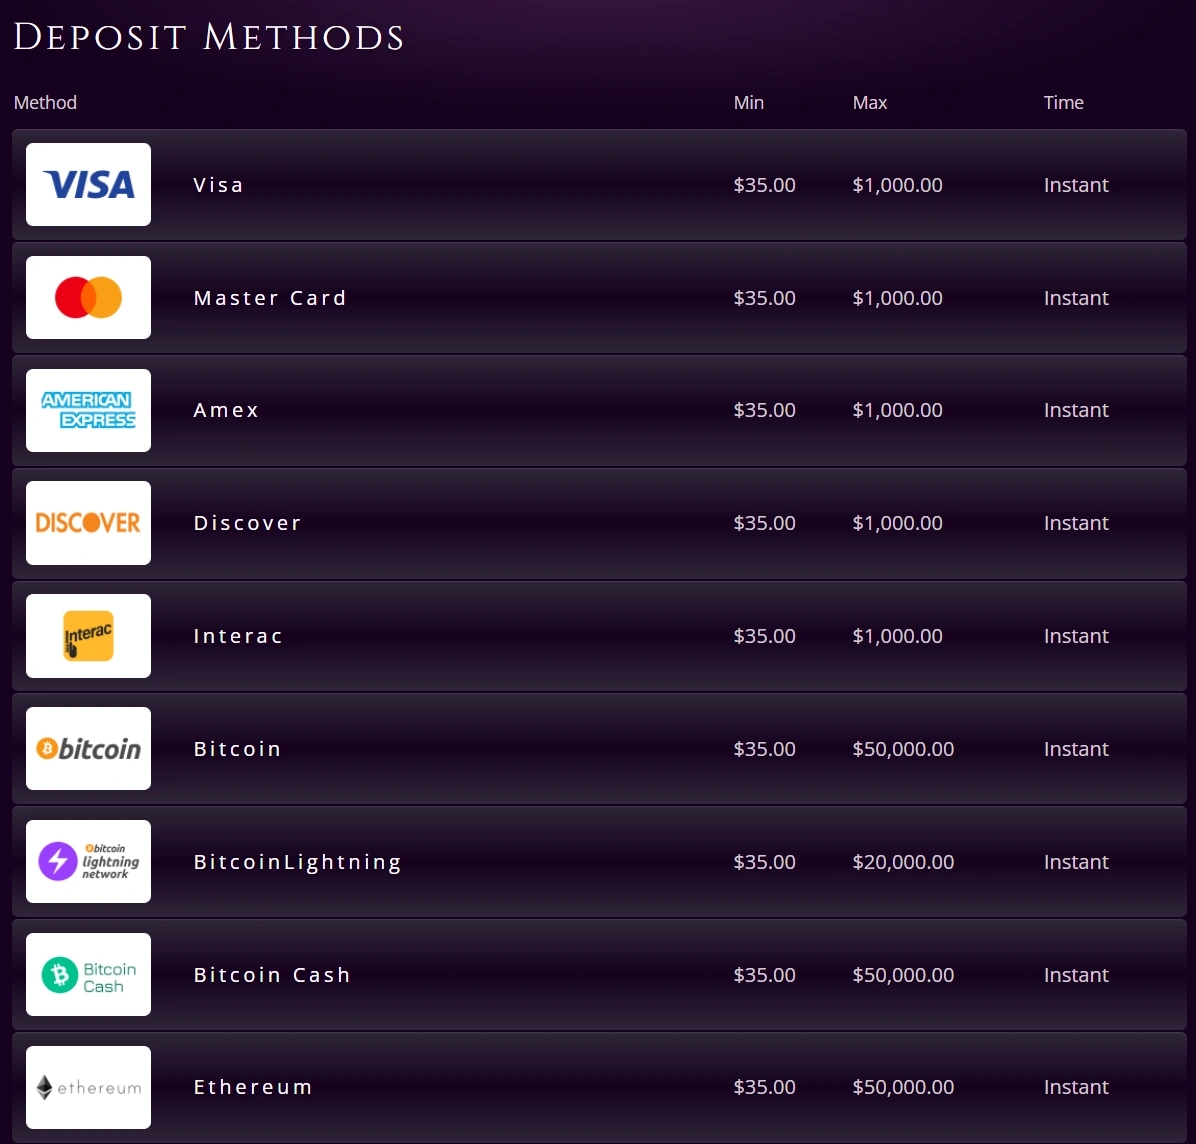Click Ethereum's $35.00 minimum value
This screenshot has height=1144, width=1196.
click(x=764, y=1087)
